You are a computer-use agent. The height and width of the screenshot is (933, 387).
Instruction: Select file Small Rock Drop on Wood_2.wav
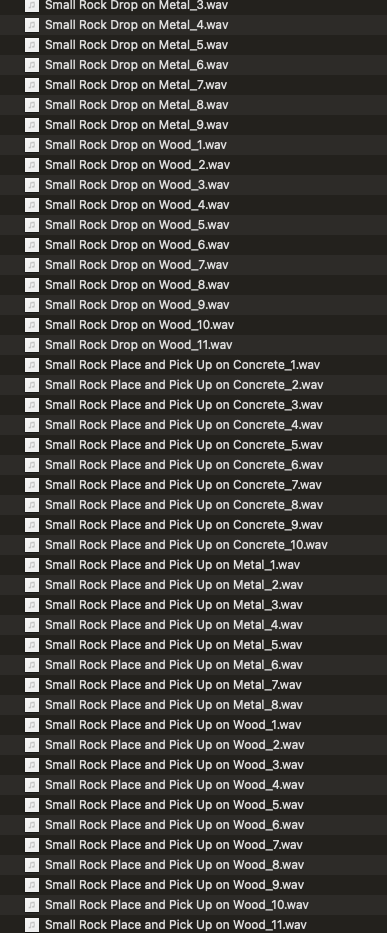(x=138, y=165)
